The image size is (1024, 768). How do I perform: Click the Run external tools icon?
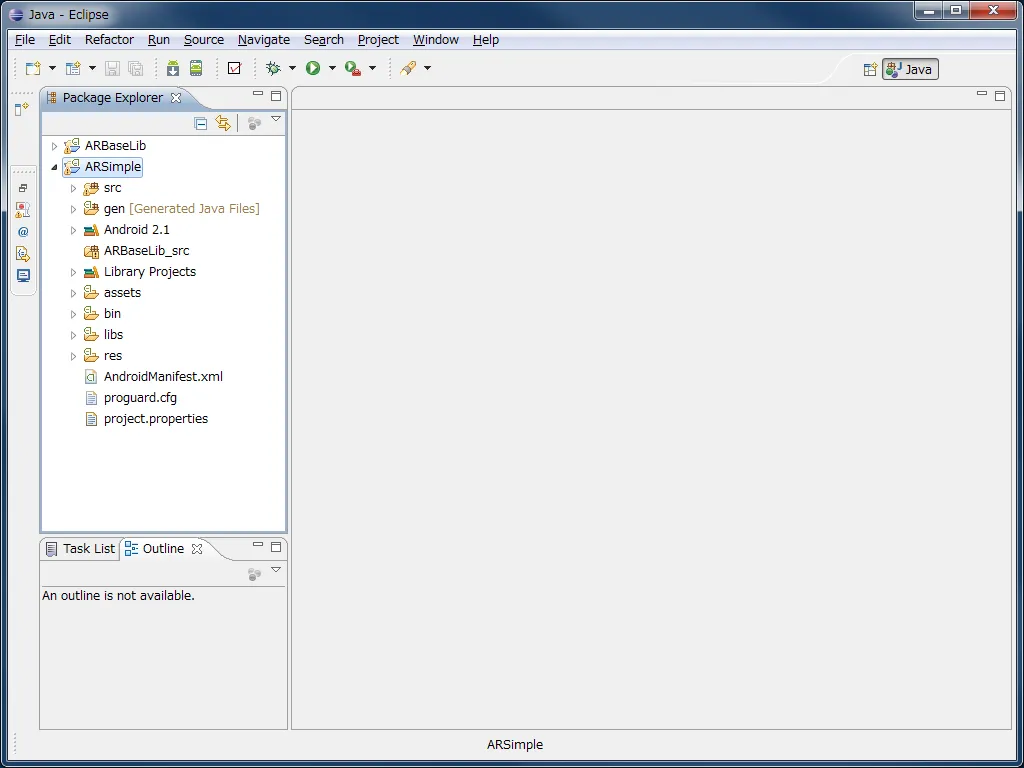[353, 68]
